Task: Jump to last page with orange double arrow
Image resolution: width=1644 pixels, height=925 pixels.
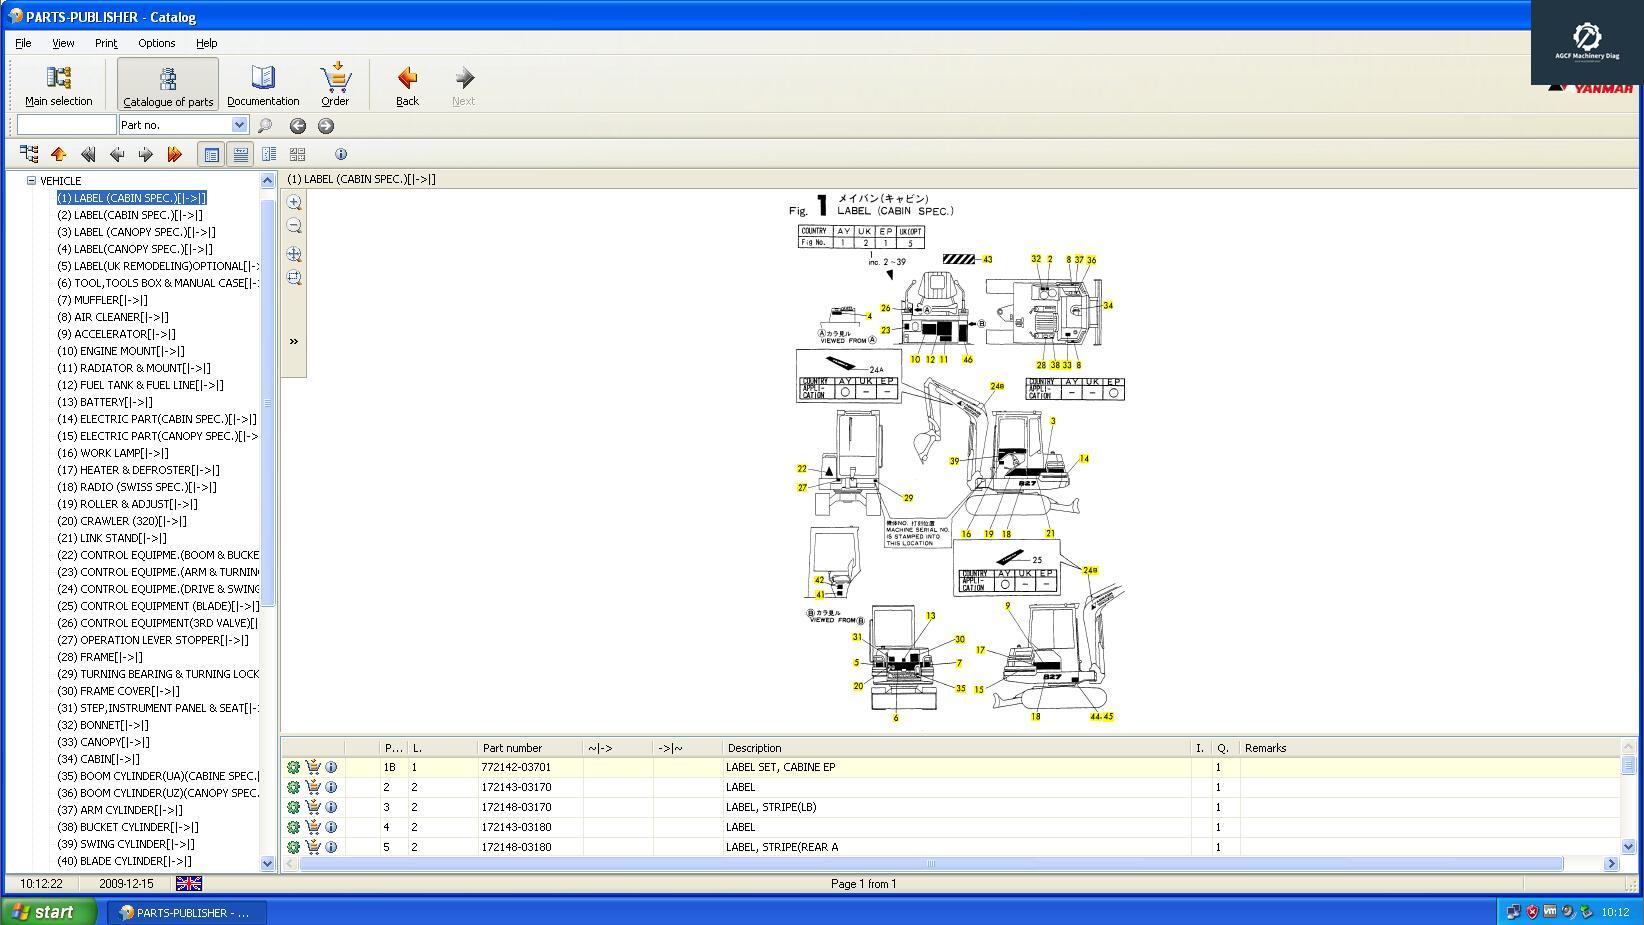Action: (174, 154)
